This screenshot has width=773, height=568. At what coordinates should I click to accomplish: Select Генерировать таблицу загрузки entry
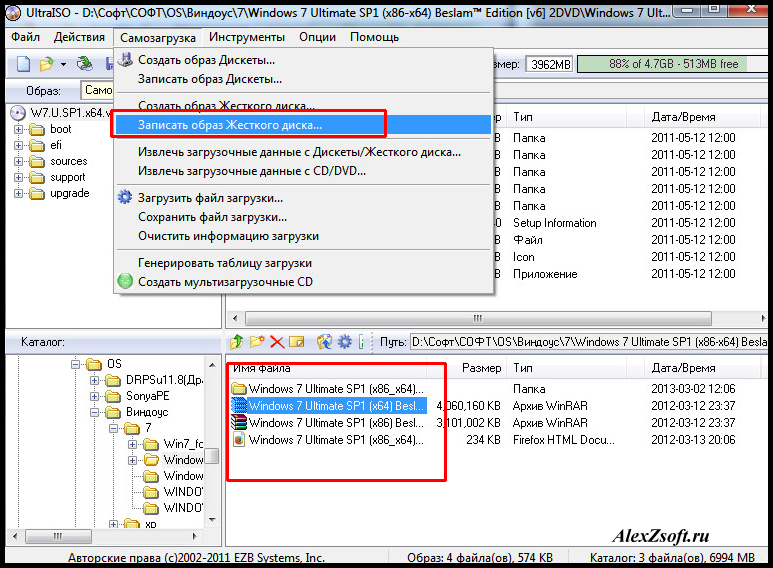click(x=303, y=263)
